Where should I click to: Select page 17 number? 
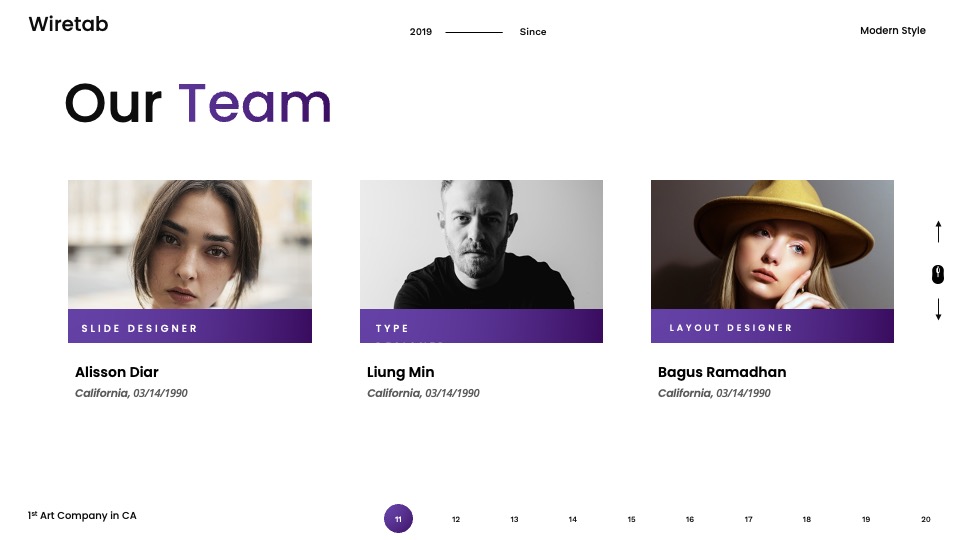coord(748,519)
